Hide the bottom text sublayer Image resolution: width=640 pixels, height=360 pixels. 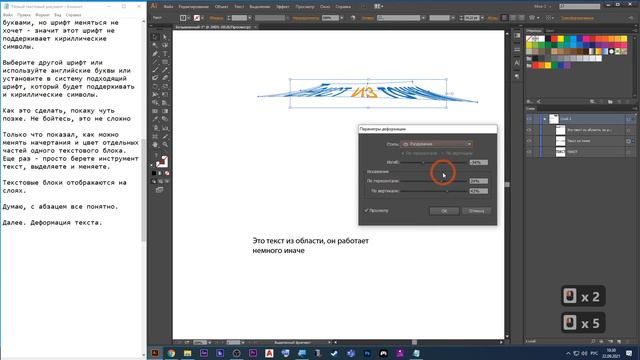point(529,152)
